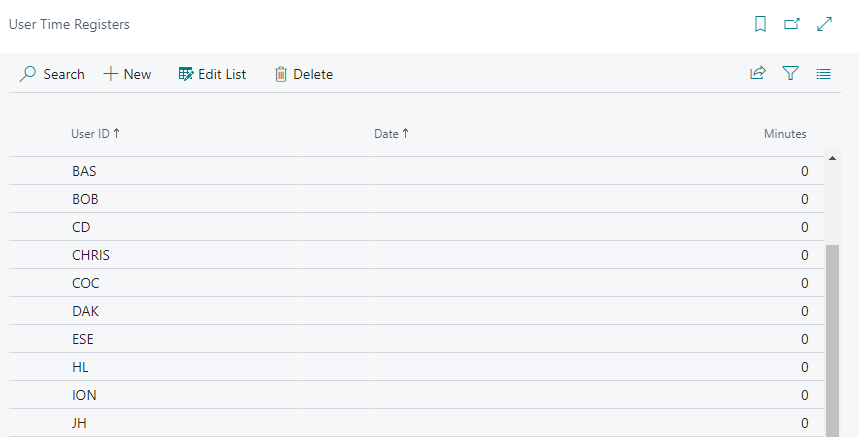The width and height of the screenshot is (859, 437).
Task: Toggle the filter pane funnel icon
Action: tap(791, 73)
